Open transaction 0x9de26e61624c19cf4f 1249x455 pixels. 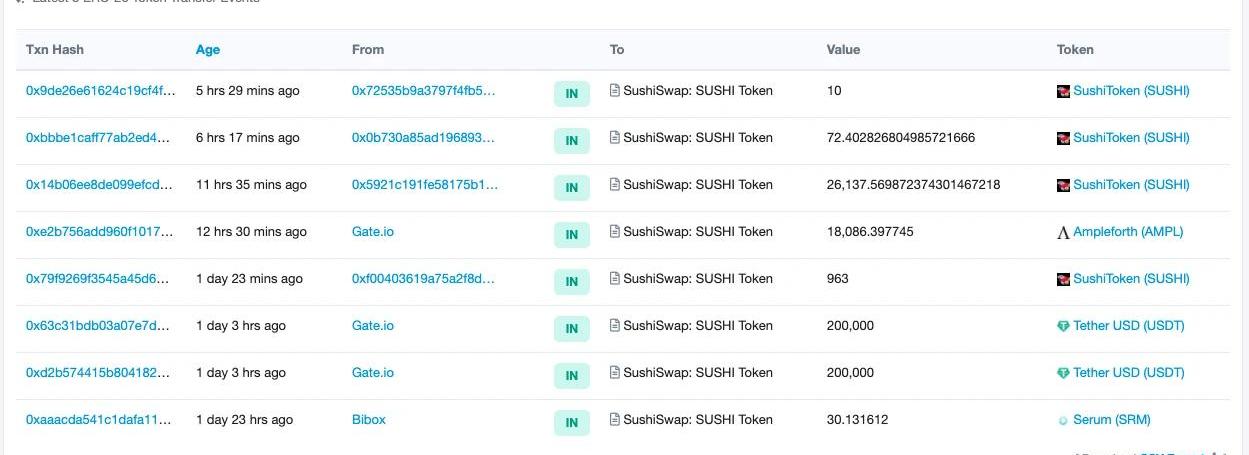pyautogui.click(x=100, y=90)
